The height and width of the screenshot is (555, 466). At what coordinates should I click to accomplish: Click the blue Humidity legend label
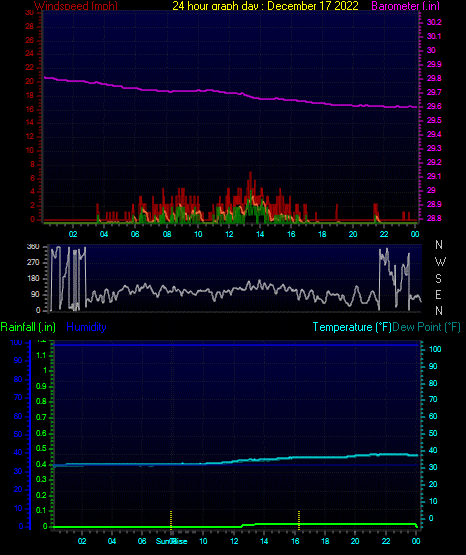tap(86, 327)
